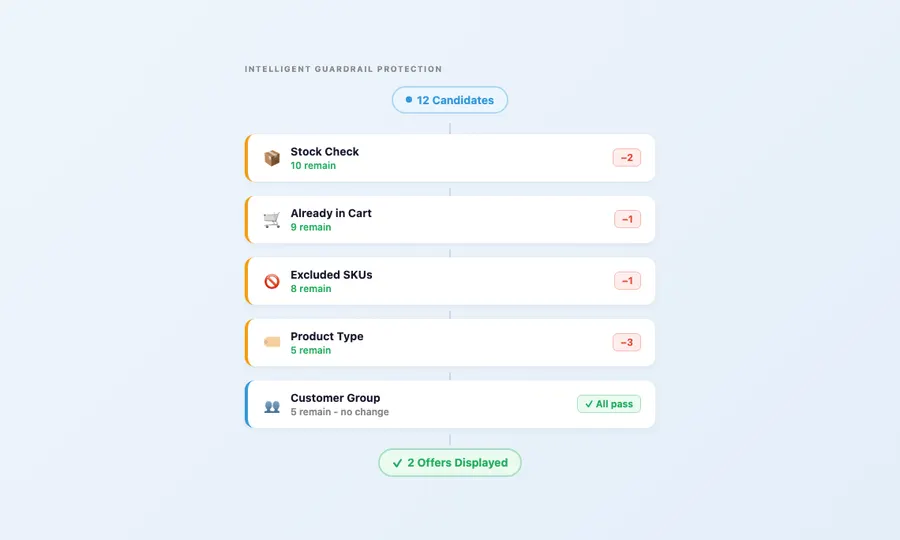Select the 2 Offers Displayed pill

coord(450,463)
